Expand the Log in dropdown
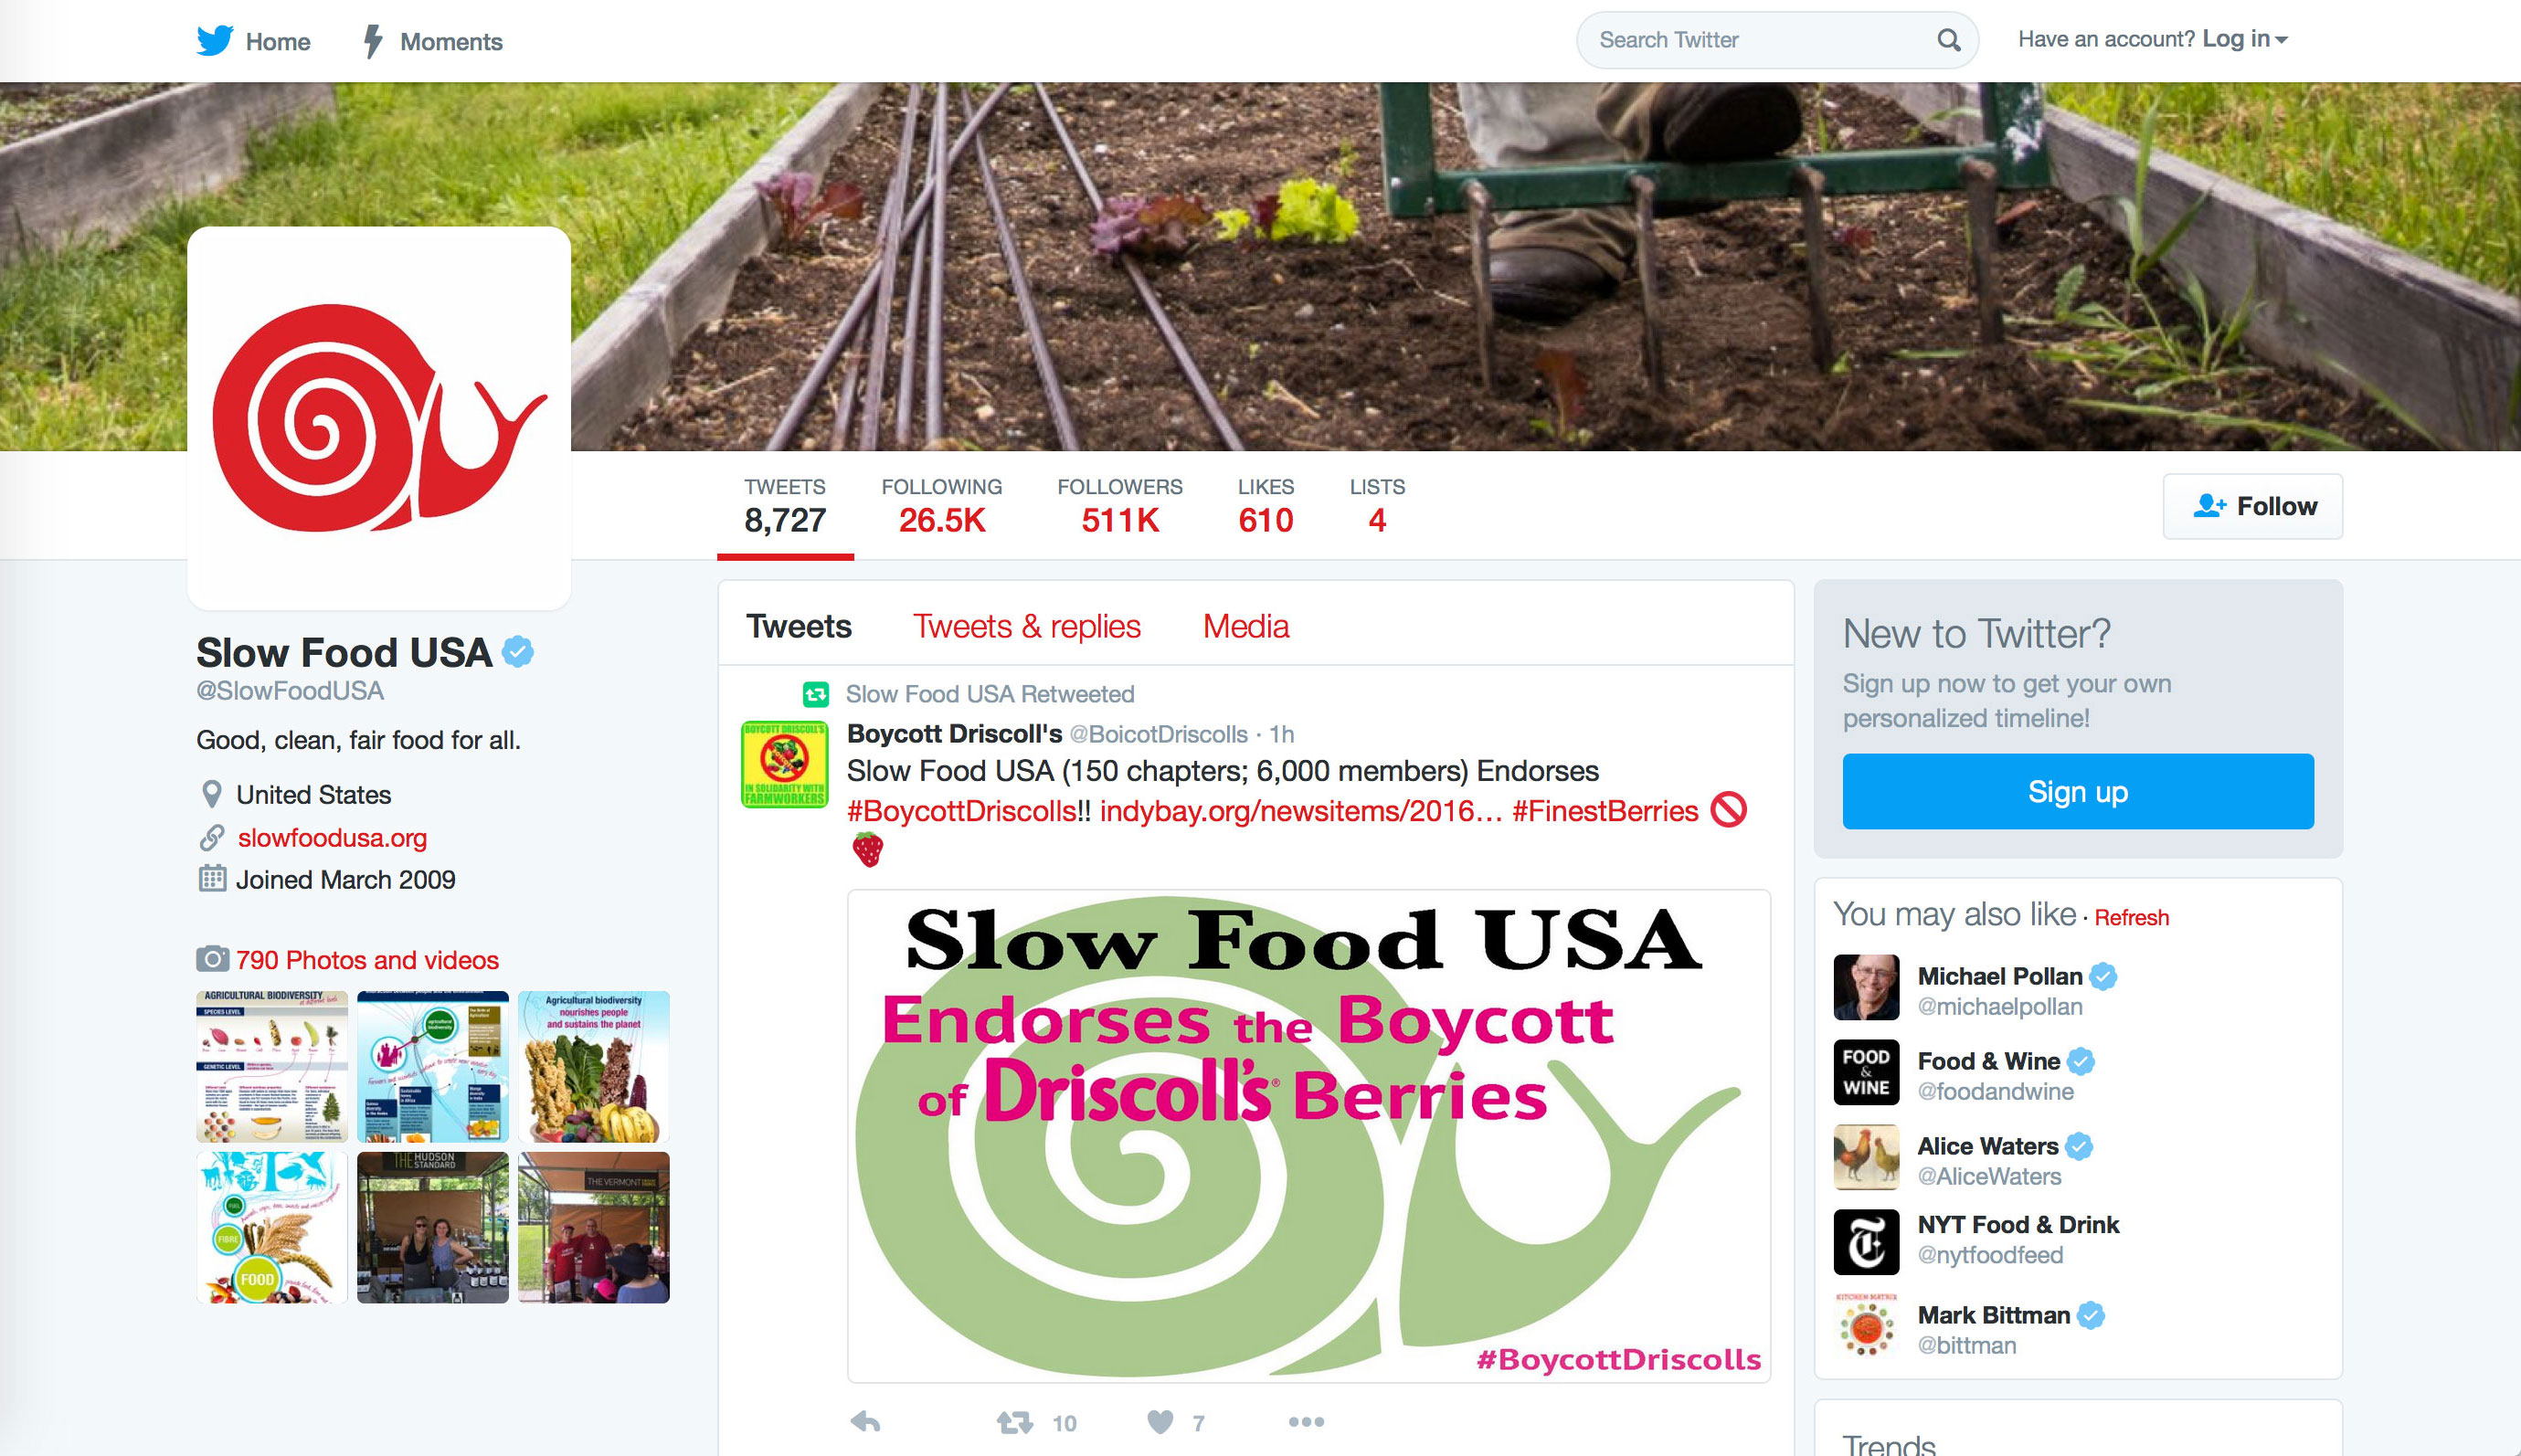 click(x=2245, y=39)
